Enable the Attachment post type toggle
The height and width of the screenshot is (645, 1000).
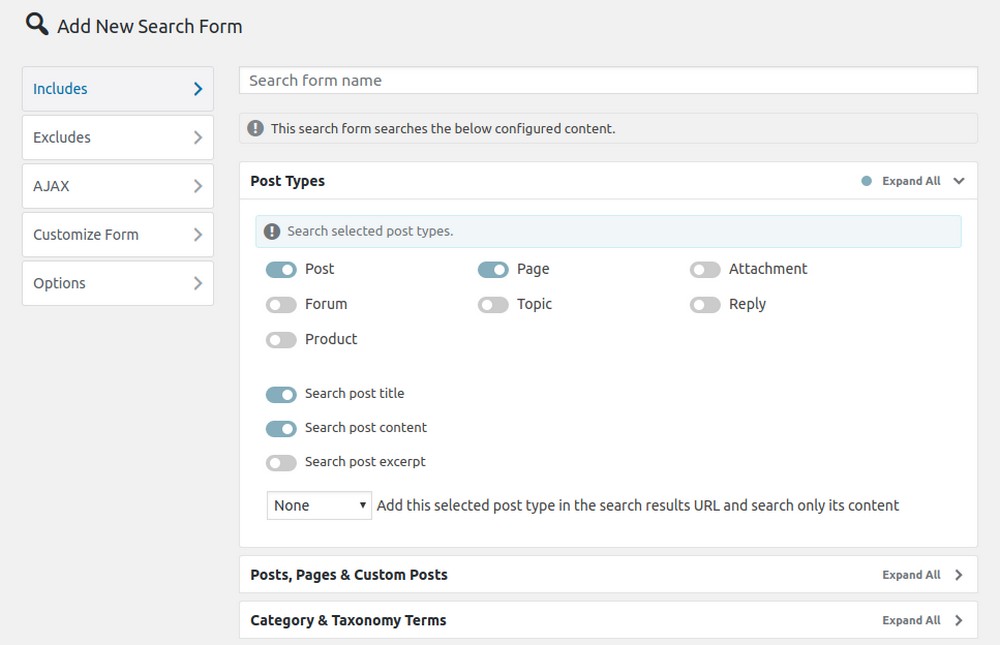705,269
